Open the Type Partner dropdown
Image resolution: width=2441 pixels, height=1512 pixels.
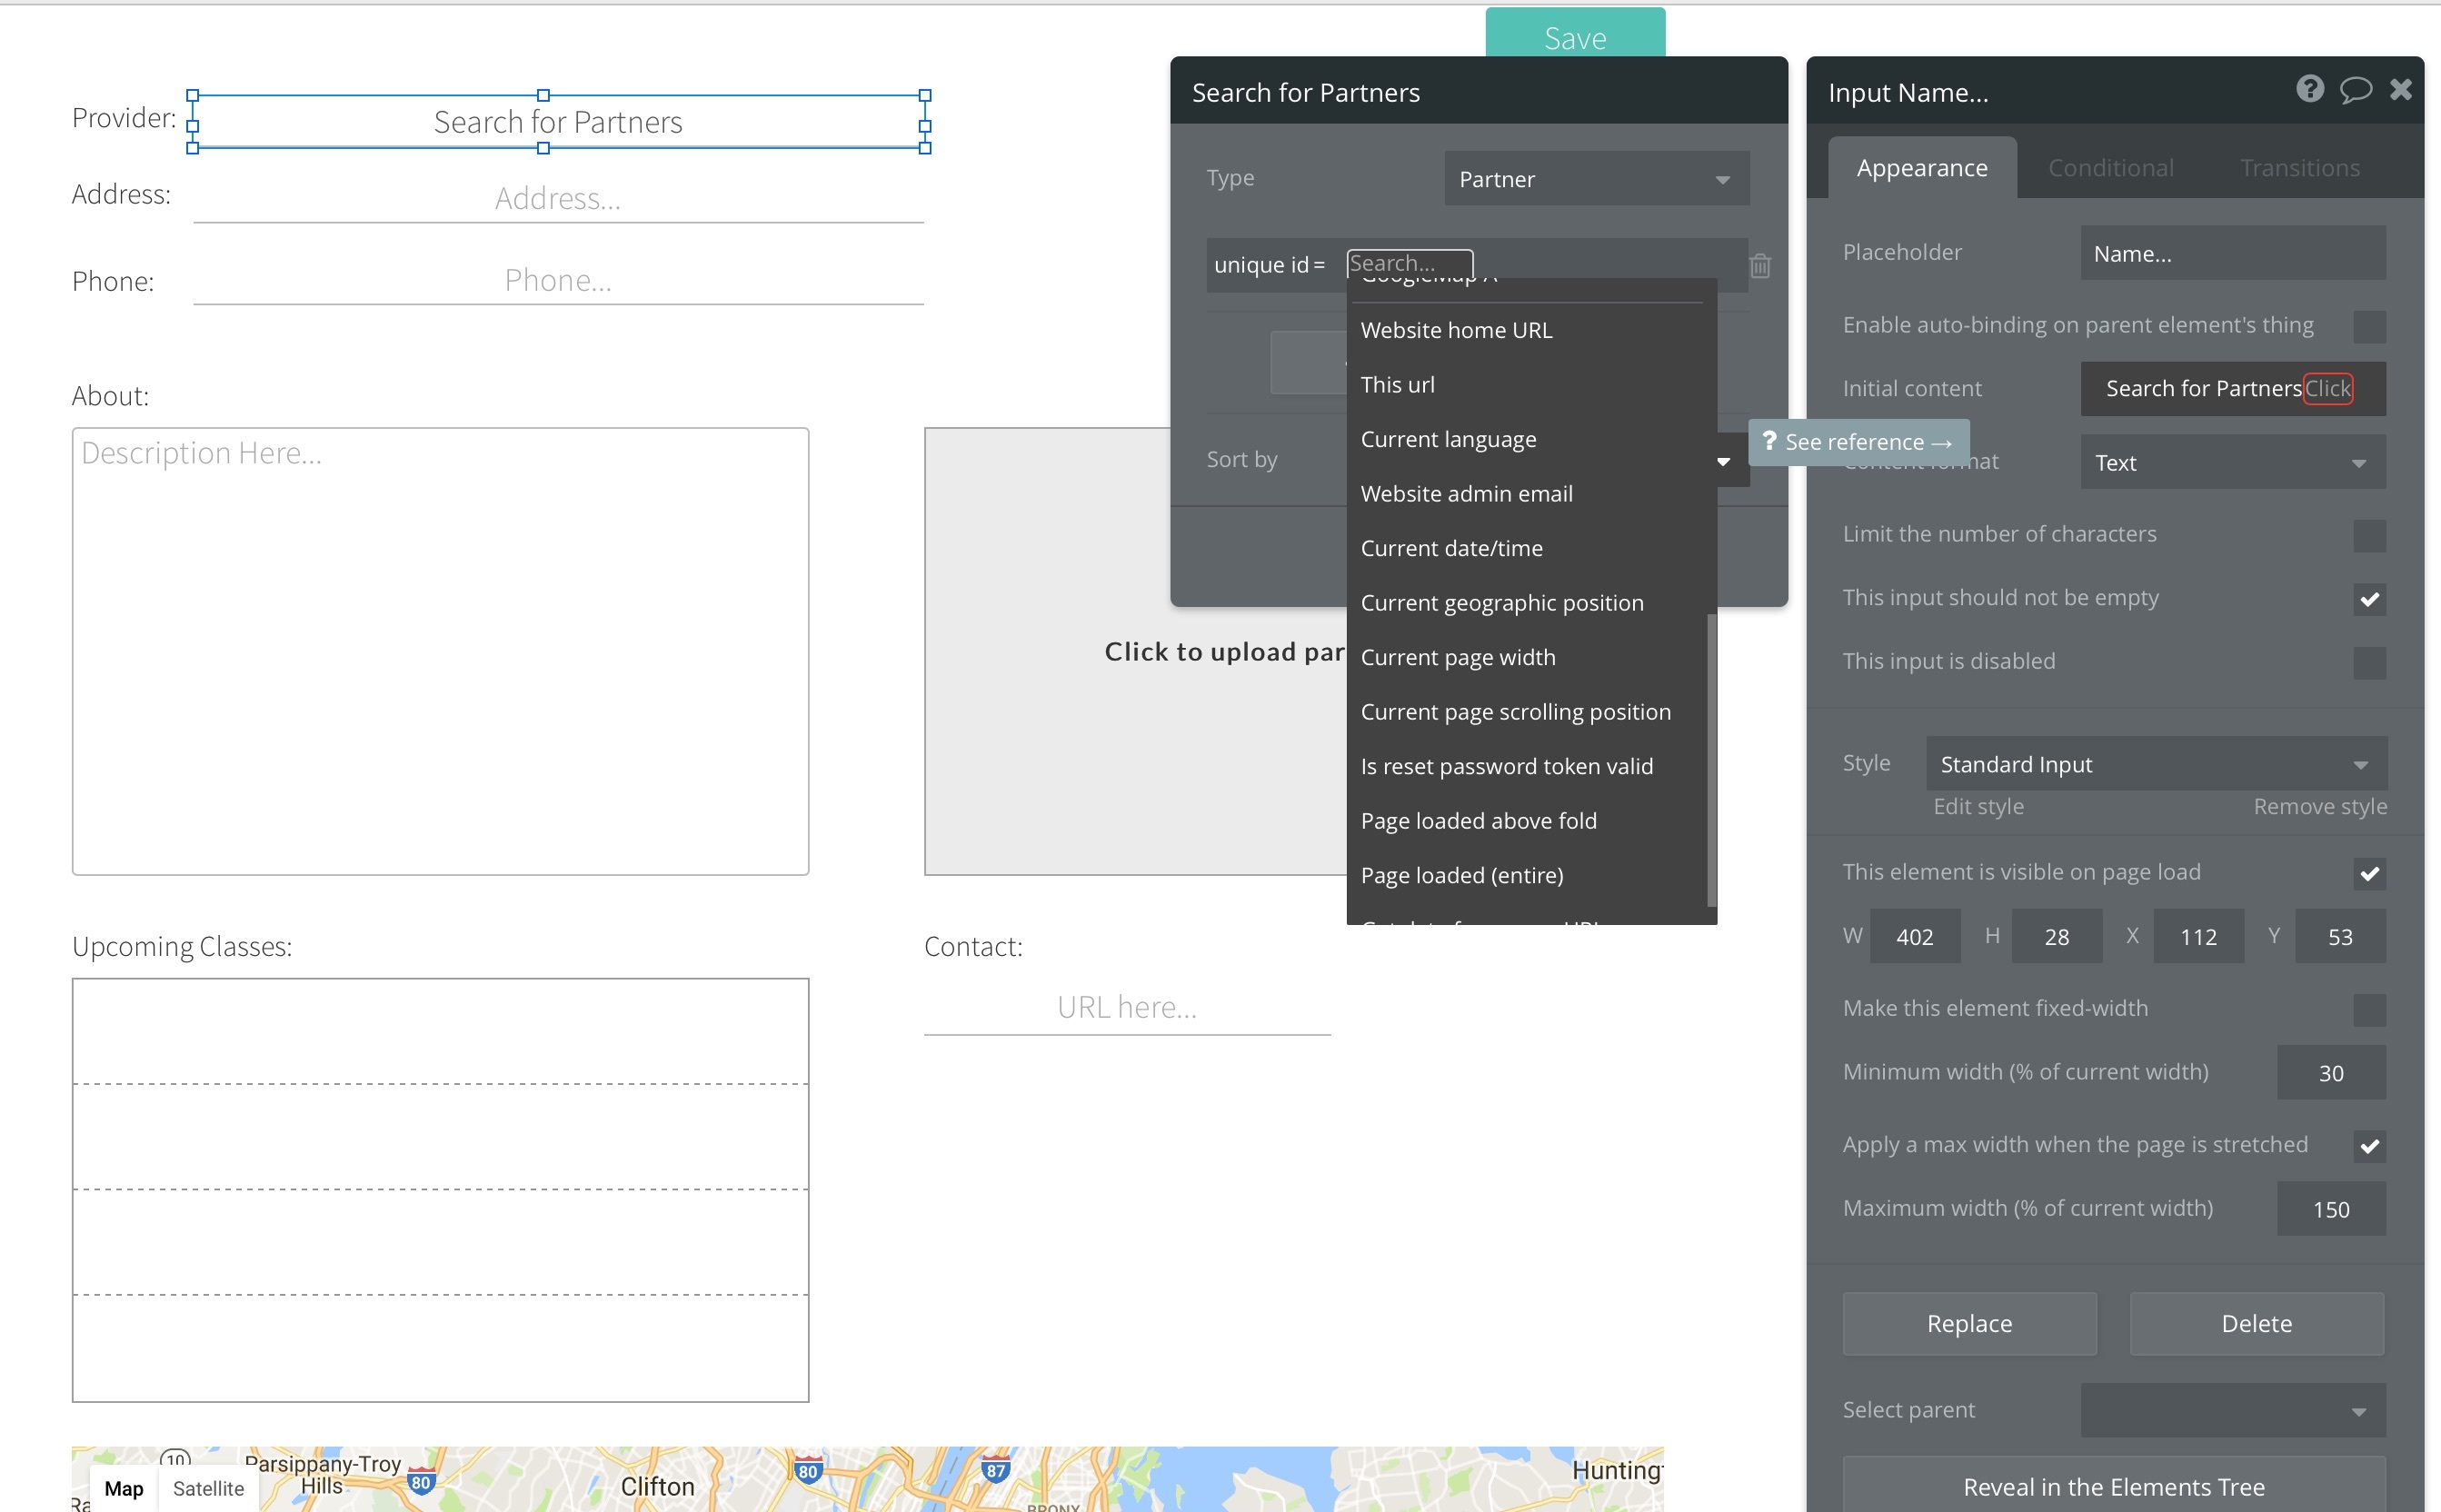coord(1596,179)
